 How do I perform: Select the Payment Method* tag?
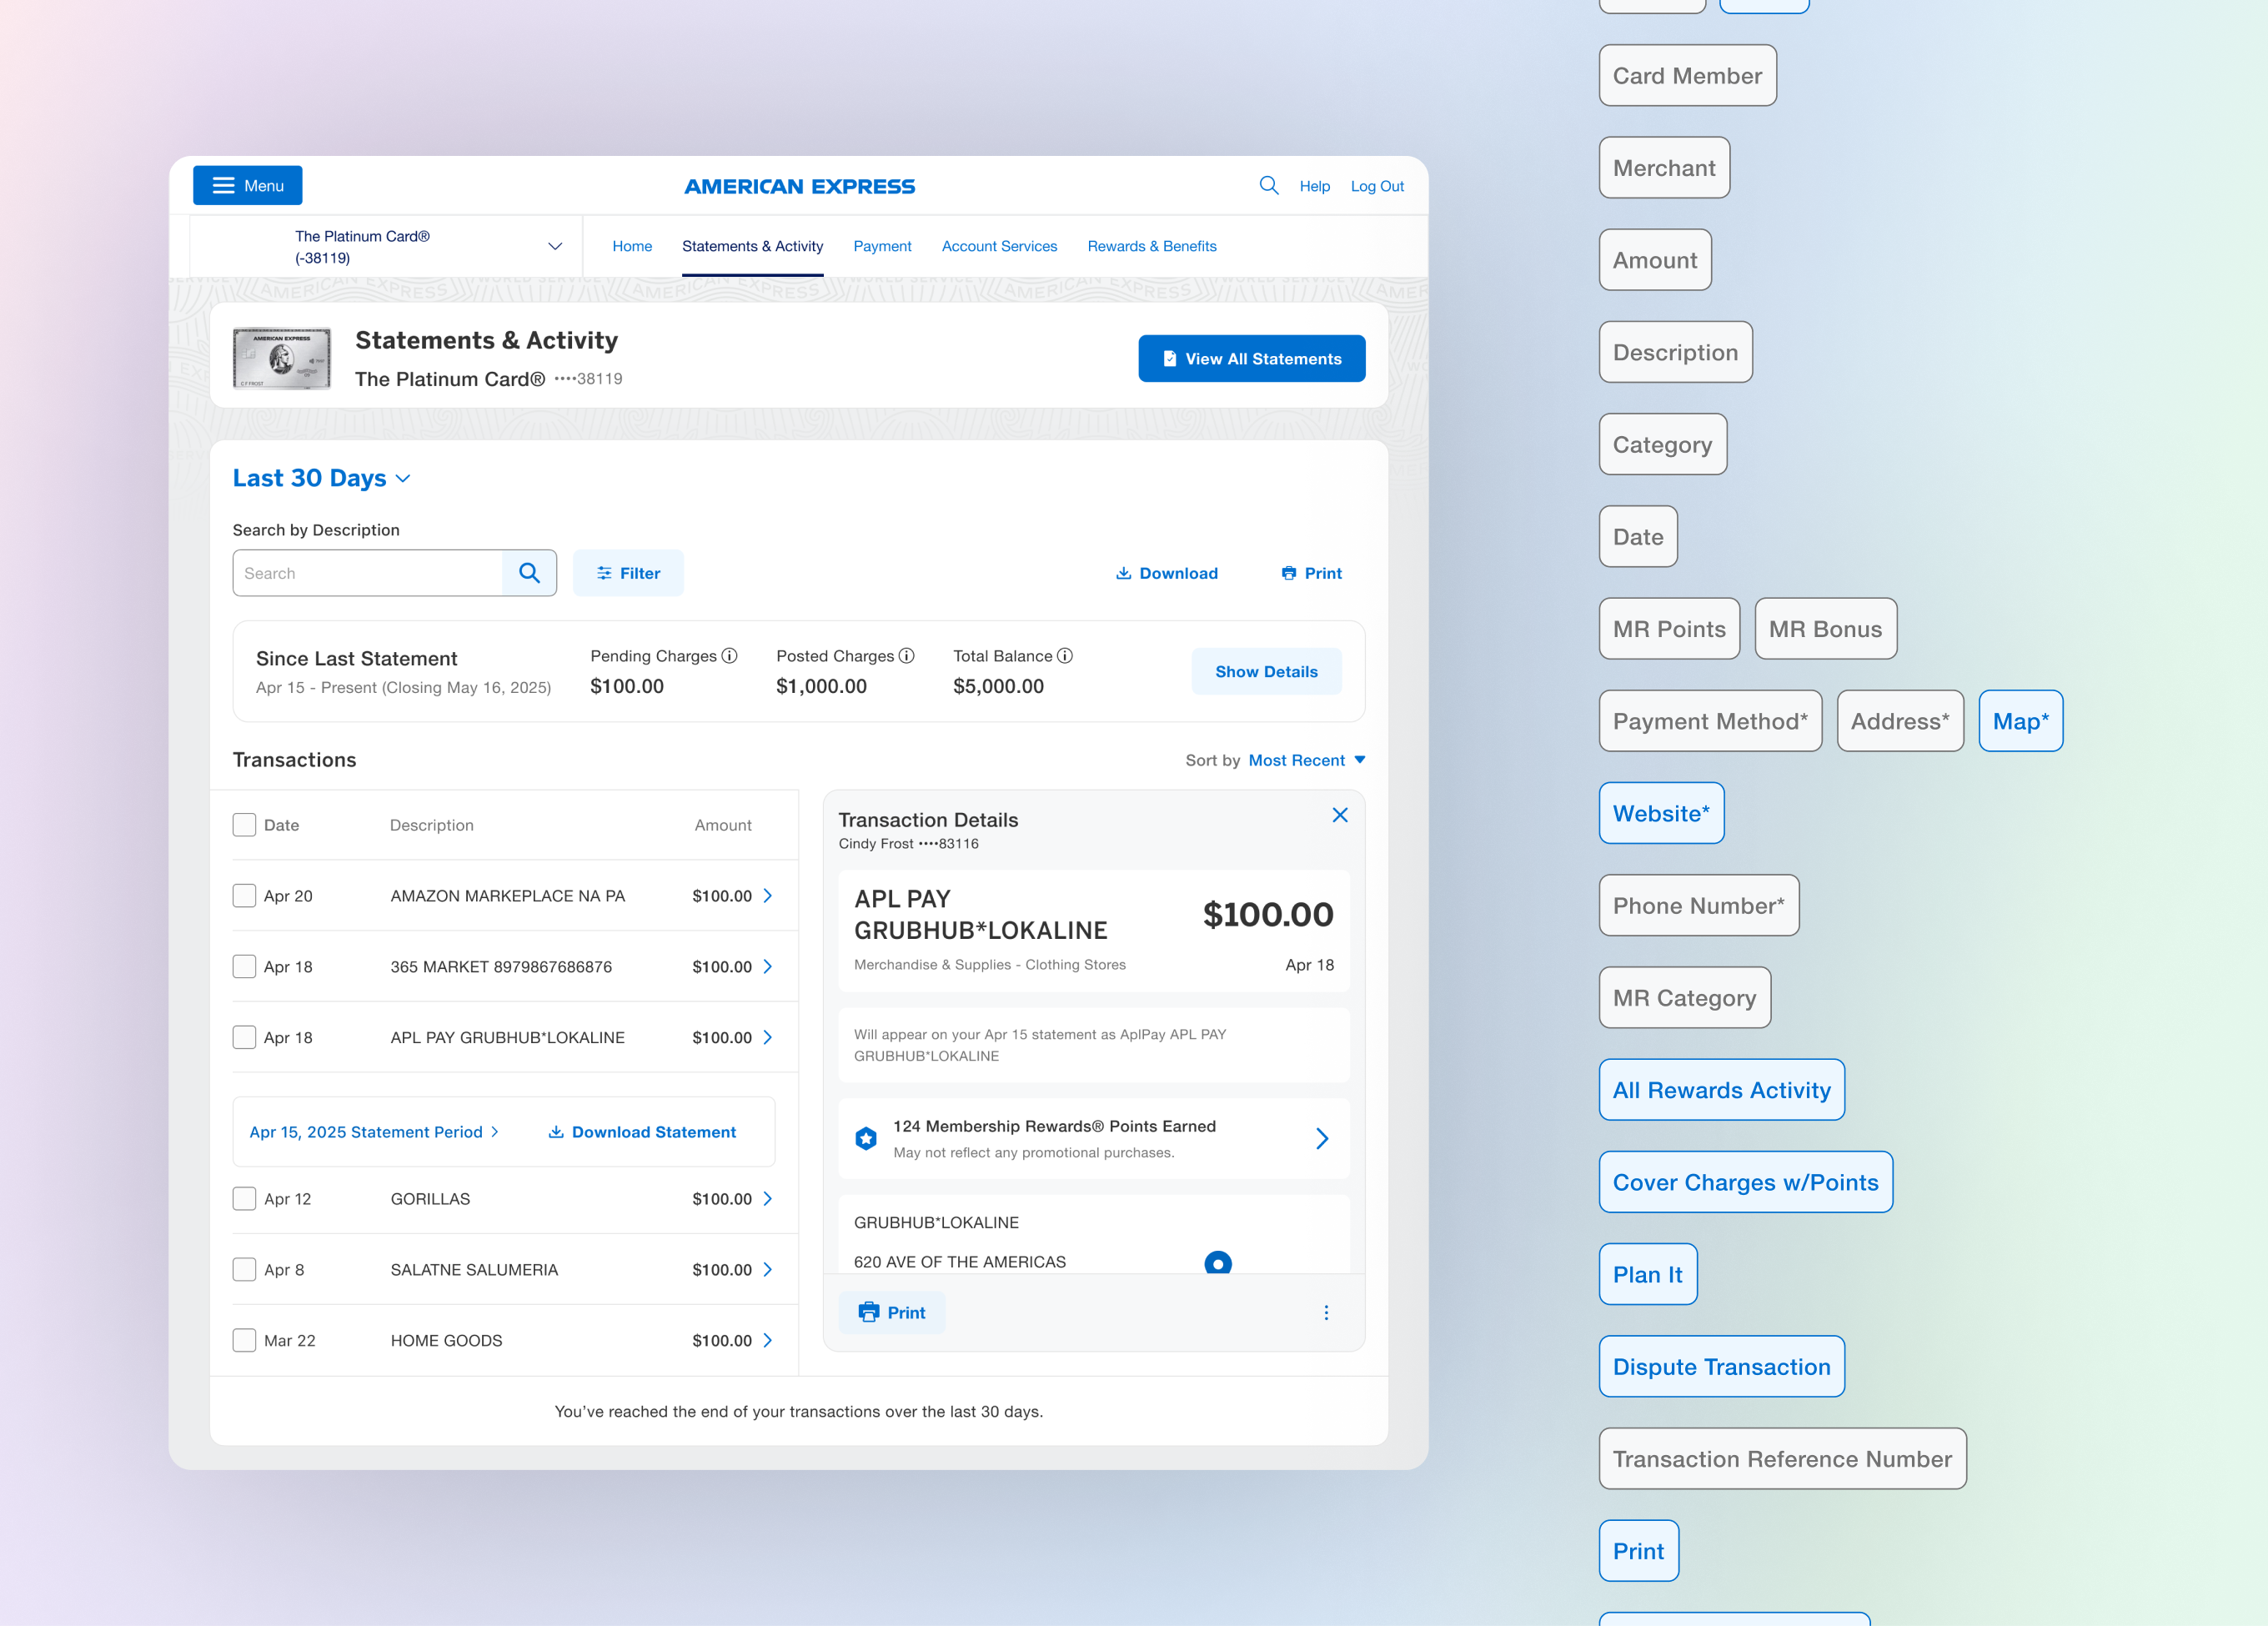[x=1710, y=721]
